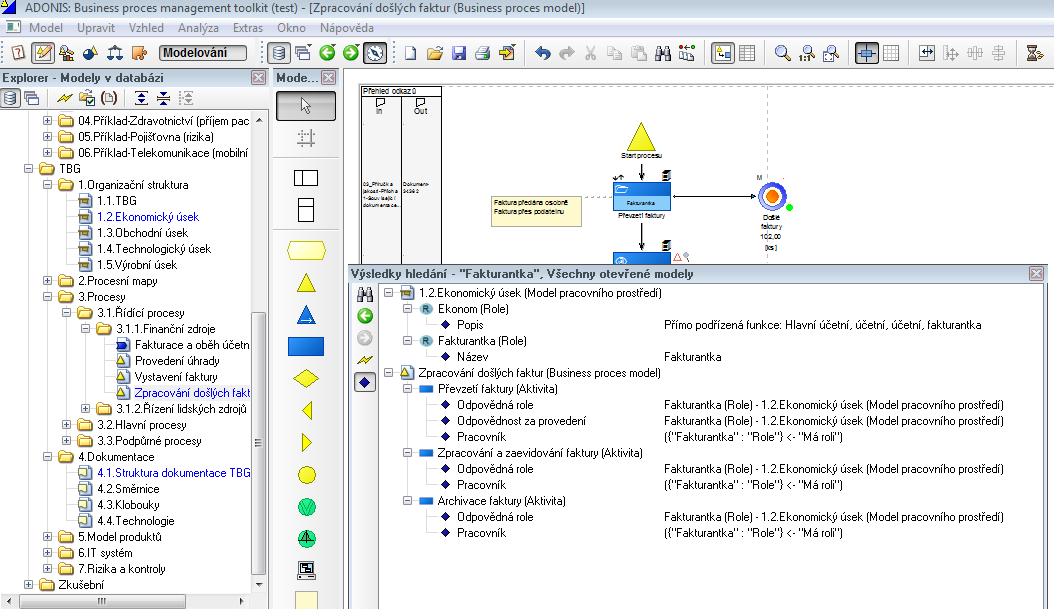Click the zoom-to-fit magnifier icon
The image size is (1054, 609).
point(831,53)
